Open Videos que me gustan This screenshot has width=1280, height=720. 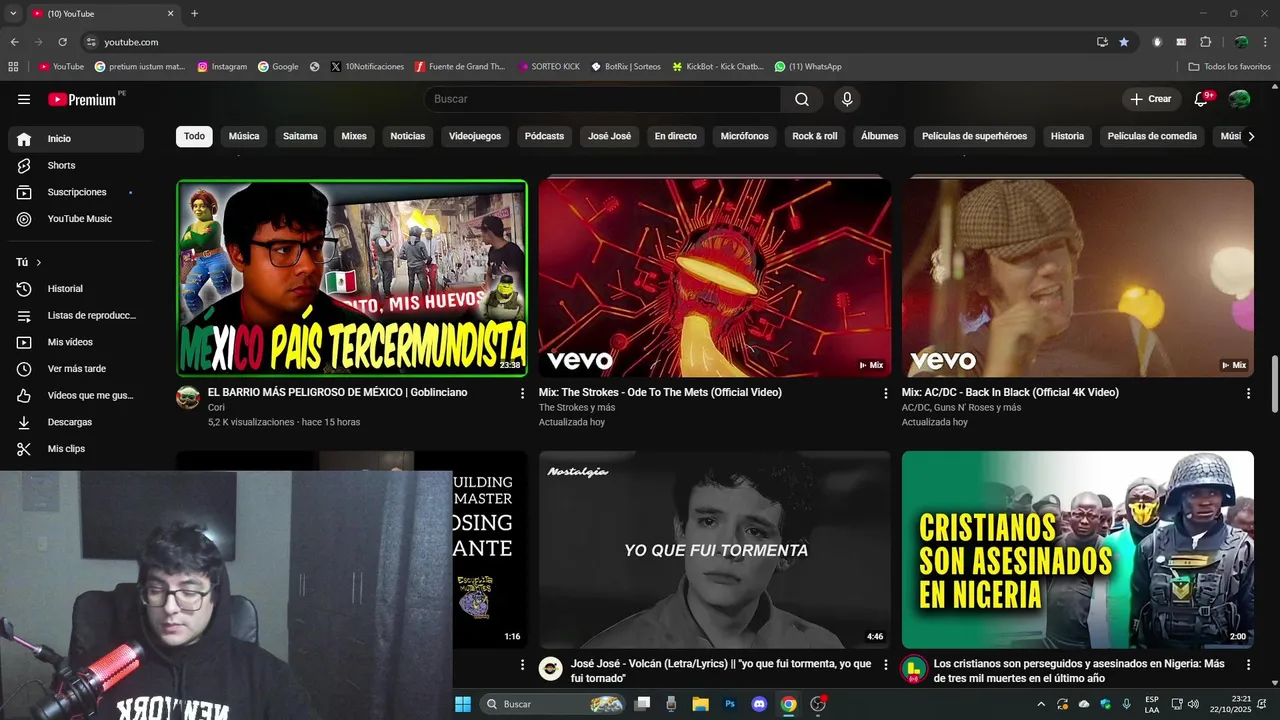pyautogui.click(x=76, y=395)
